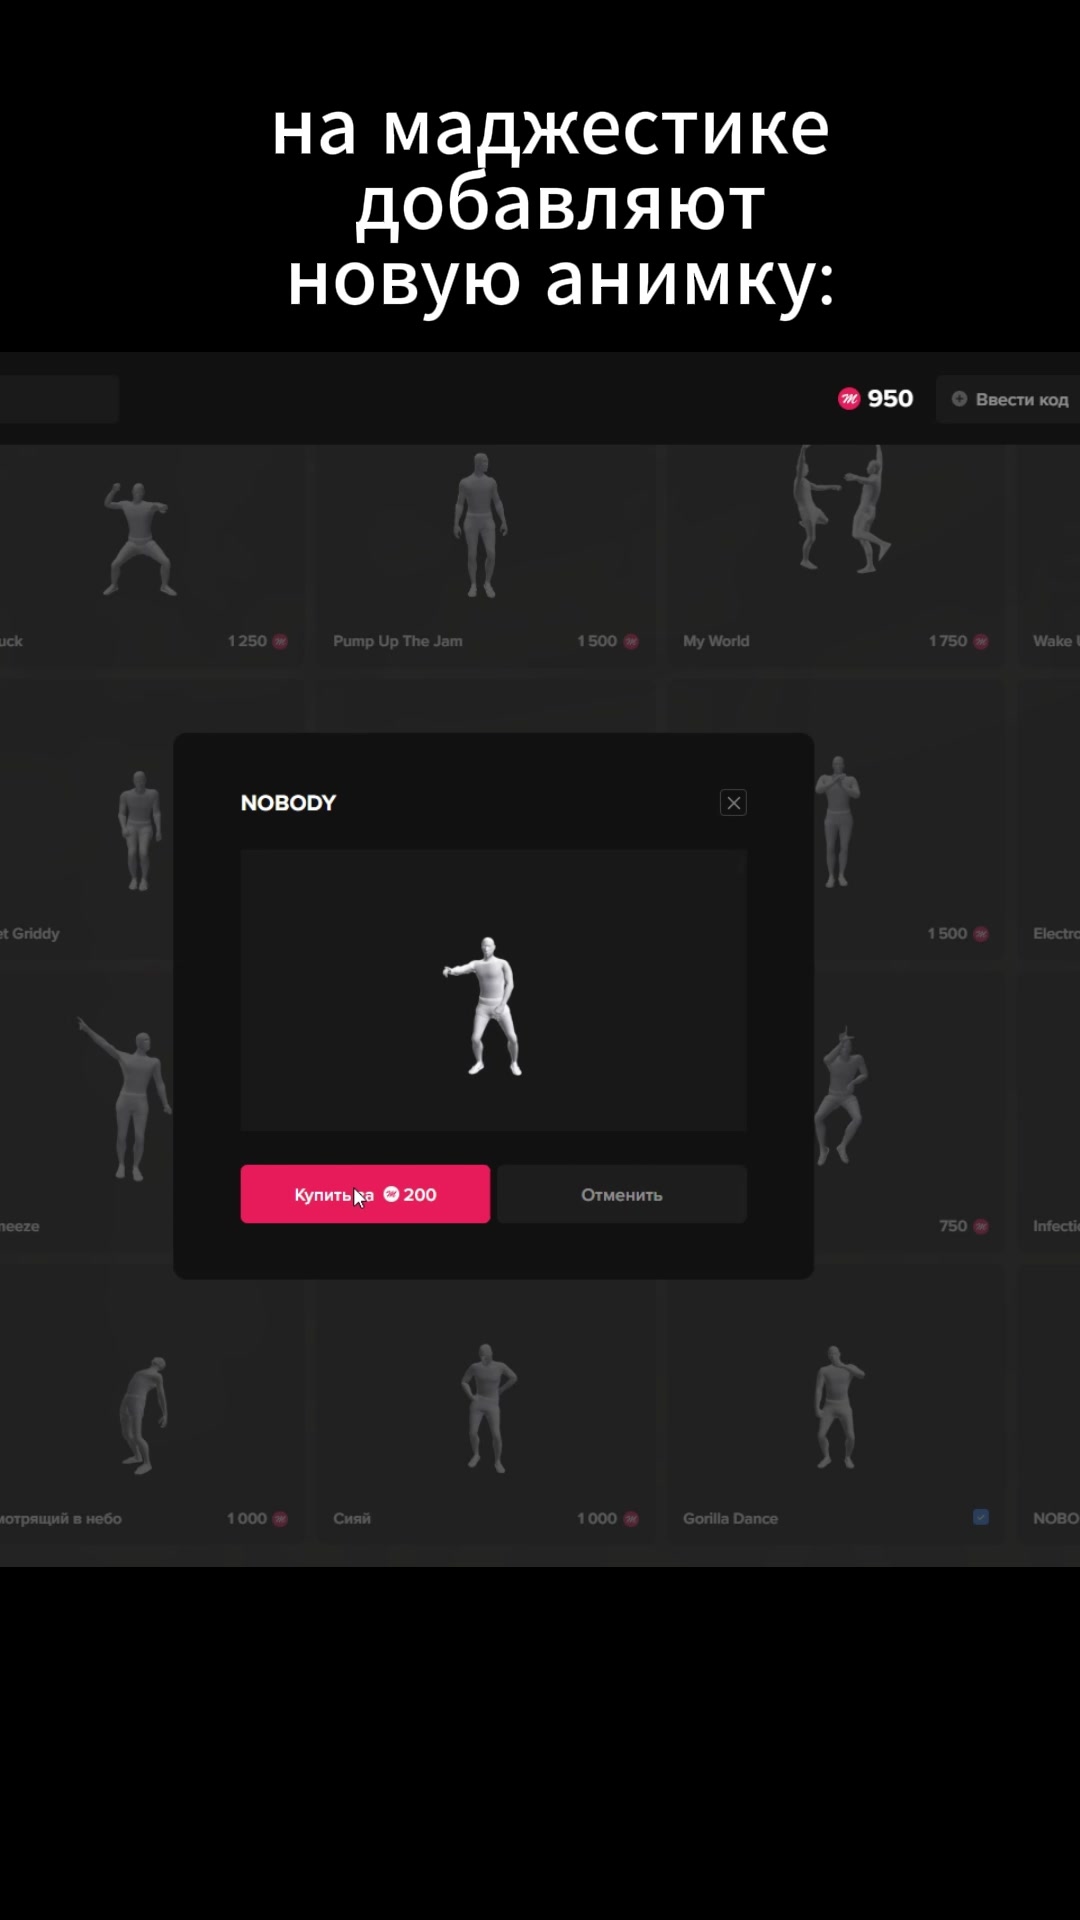Select the jumping figure animation priced 750
Image resolution: width=1080 pixels, height=1920 pixels.
[840, 1095]
